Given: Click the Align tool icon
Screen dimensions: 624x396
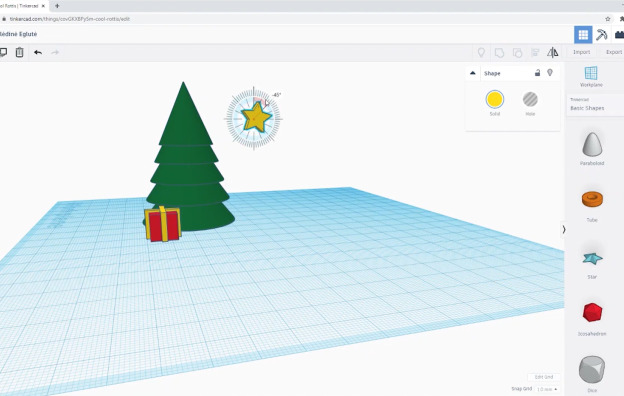Looking at the screenshot, I should (535, 53).
